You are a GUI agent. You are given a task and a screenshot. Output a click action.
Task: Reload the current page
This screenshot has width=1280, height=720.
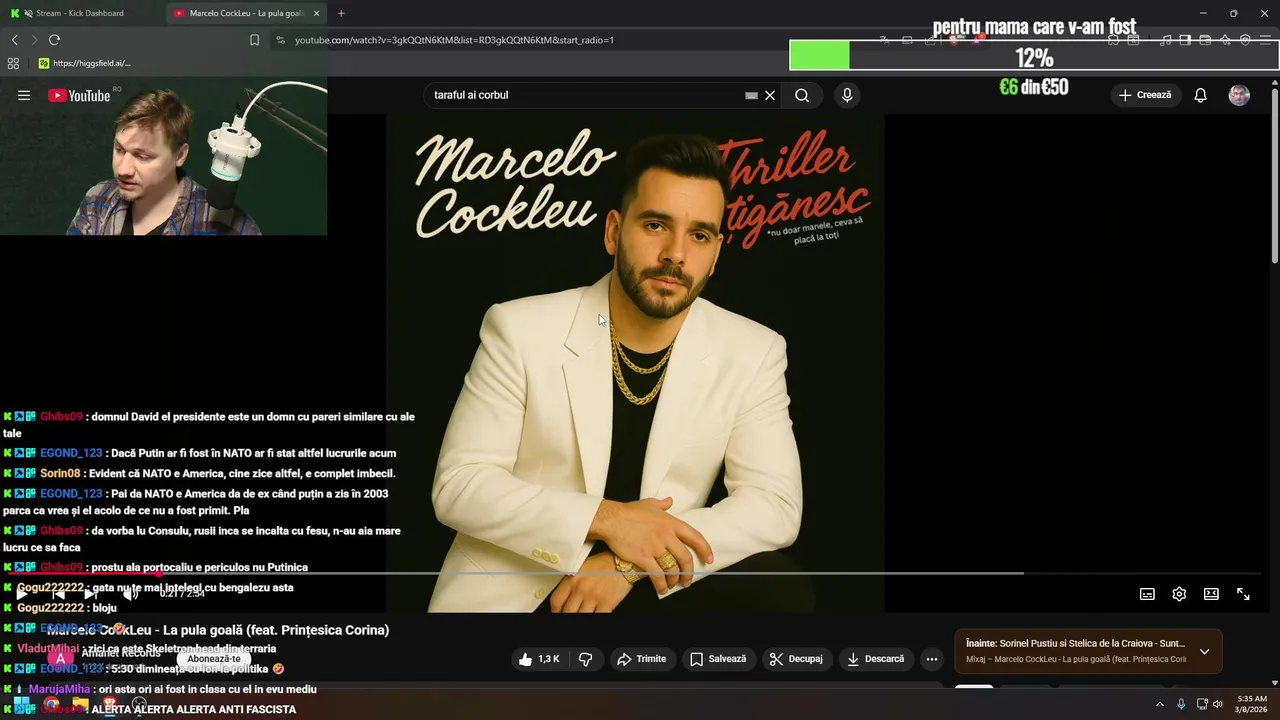point(54,40)
